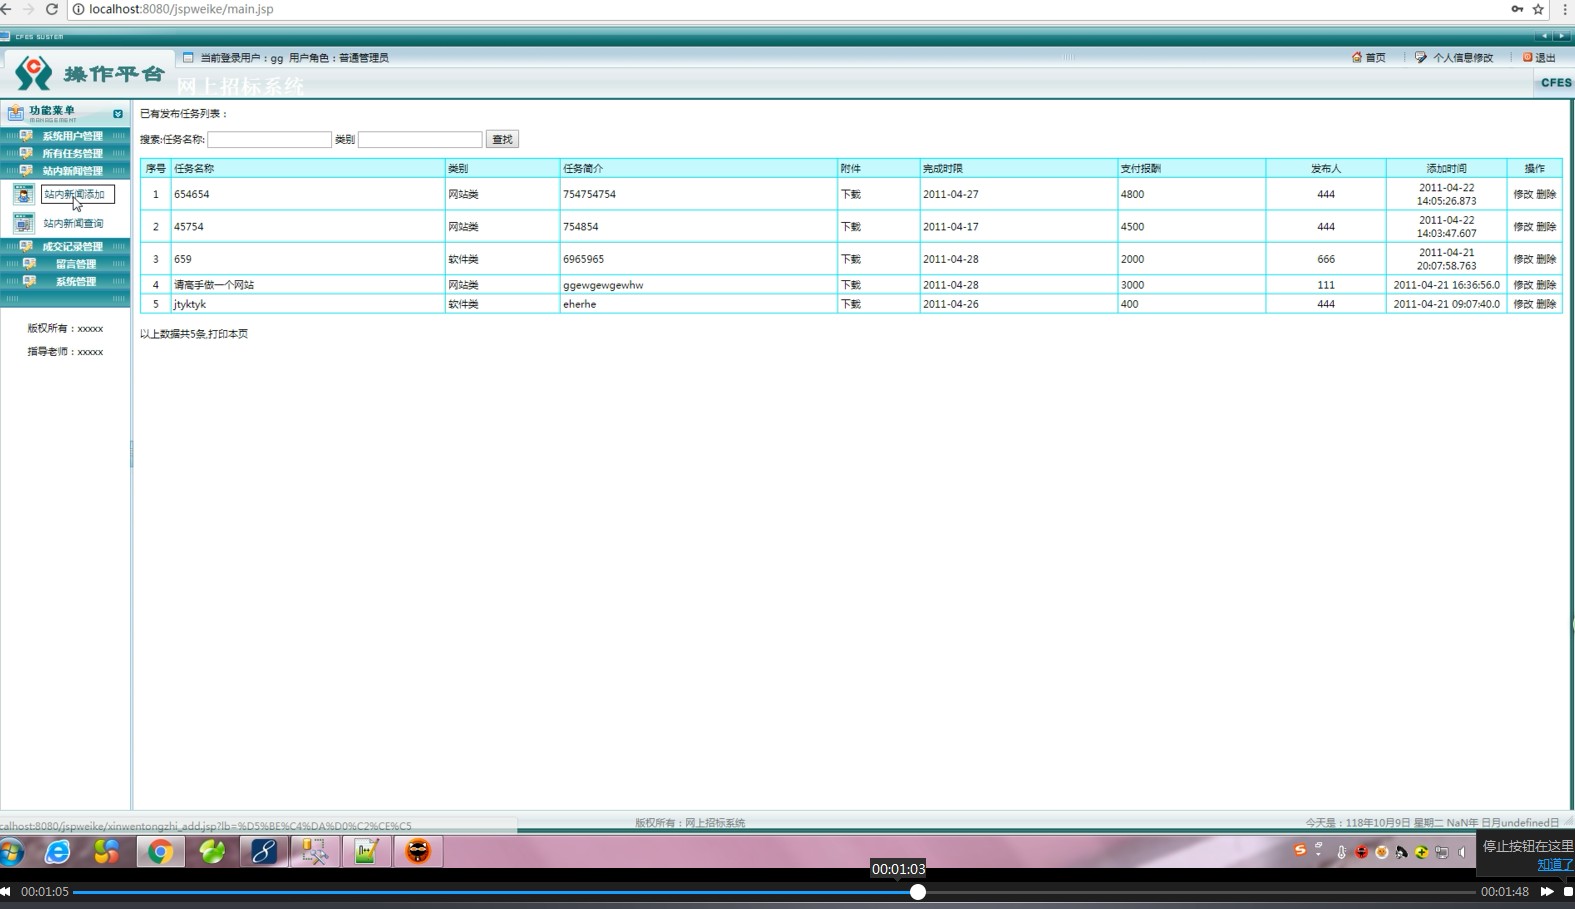Click 删除 for task 654654
Image resolution: width=1575 pixels, height=909 pixels.
pyautogui.click(x=1546, y=194)
